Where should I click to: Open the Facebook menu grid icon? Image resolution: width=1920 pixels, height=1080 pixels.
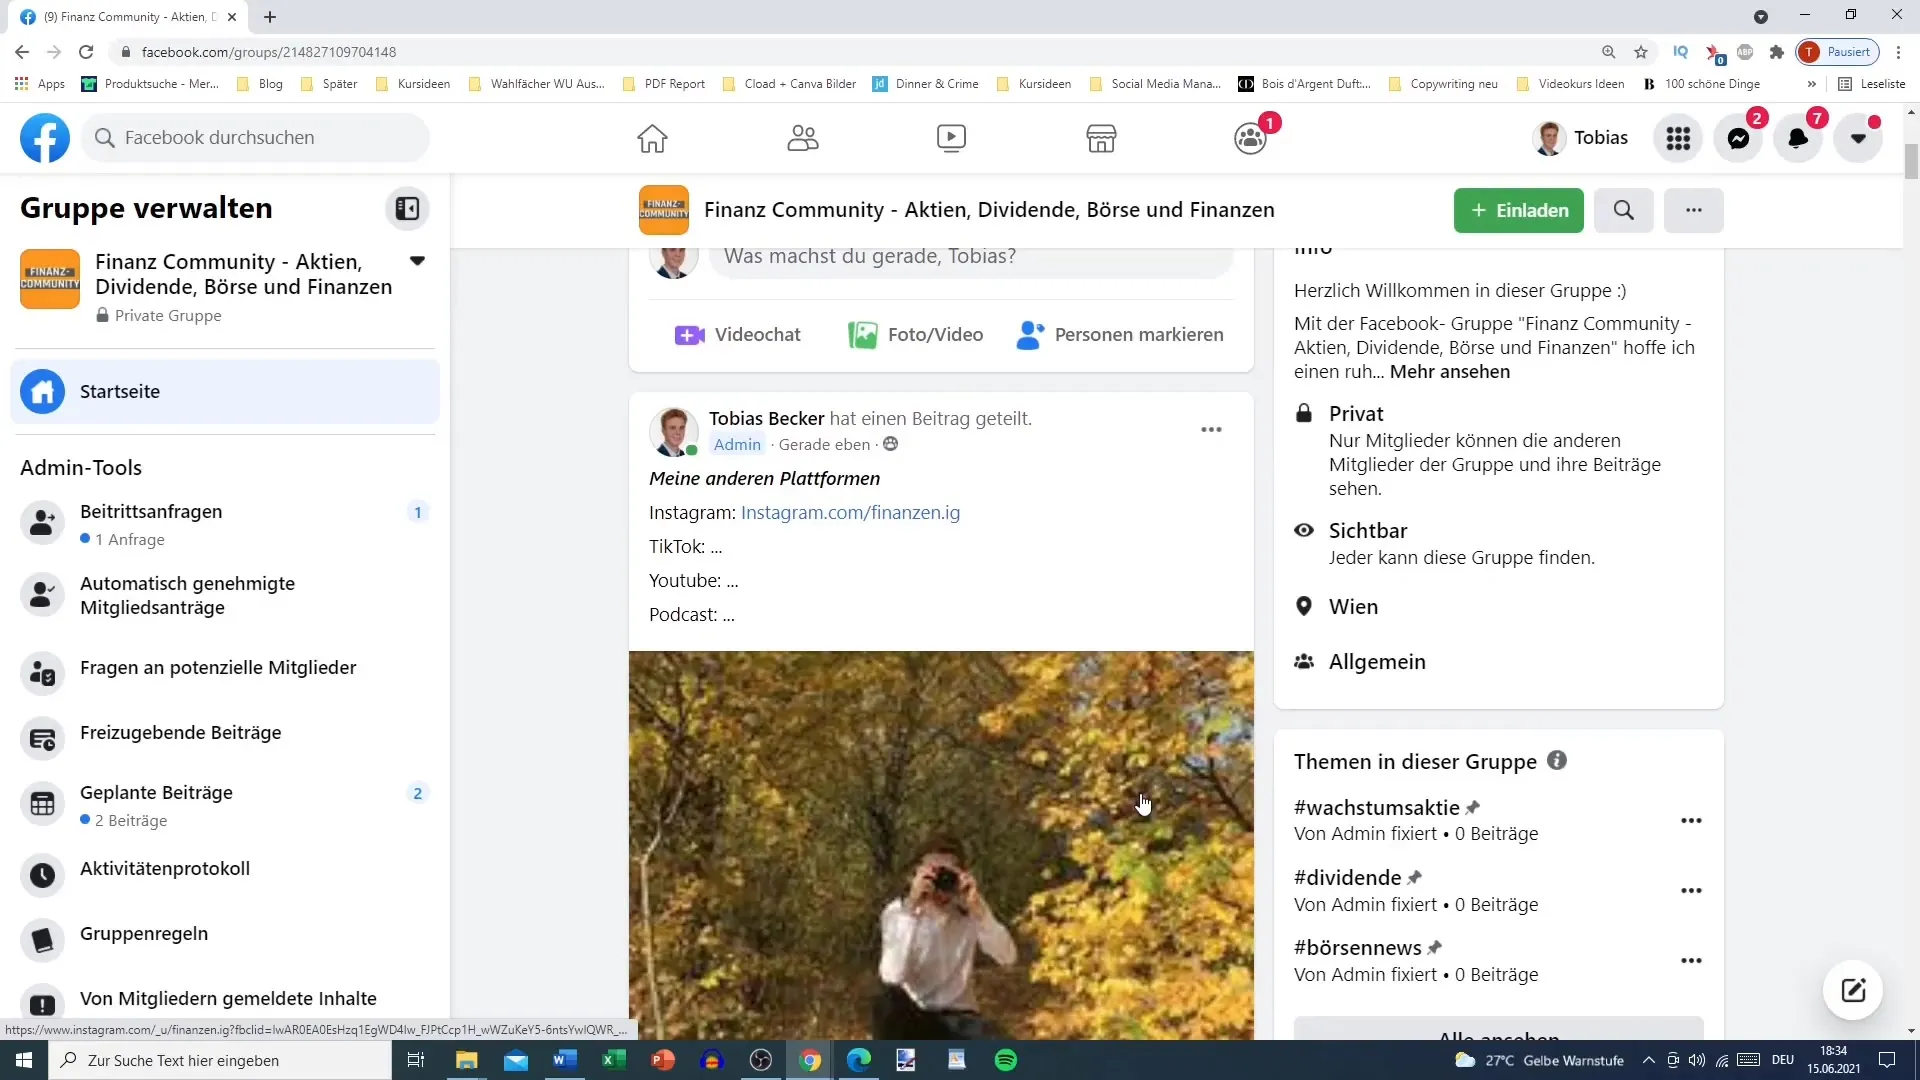[1678, 138]
